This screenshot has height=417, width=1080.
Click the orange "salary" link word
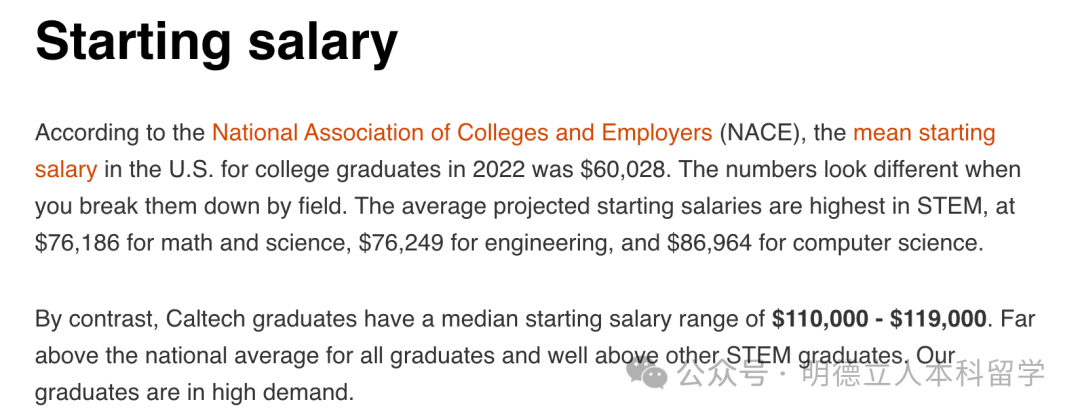pyautogui.click(x=66, y=169)
